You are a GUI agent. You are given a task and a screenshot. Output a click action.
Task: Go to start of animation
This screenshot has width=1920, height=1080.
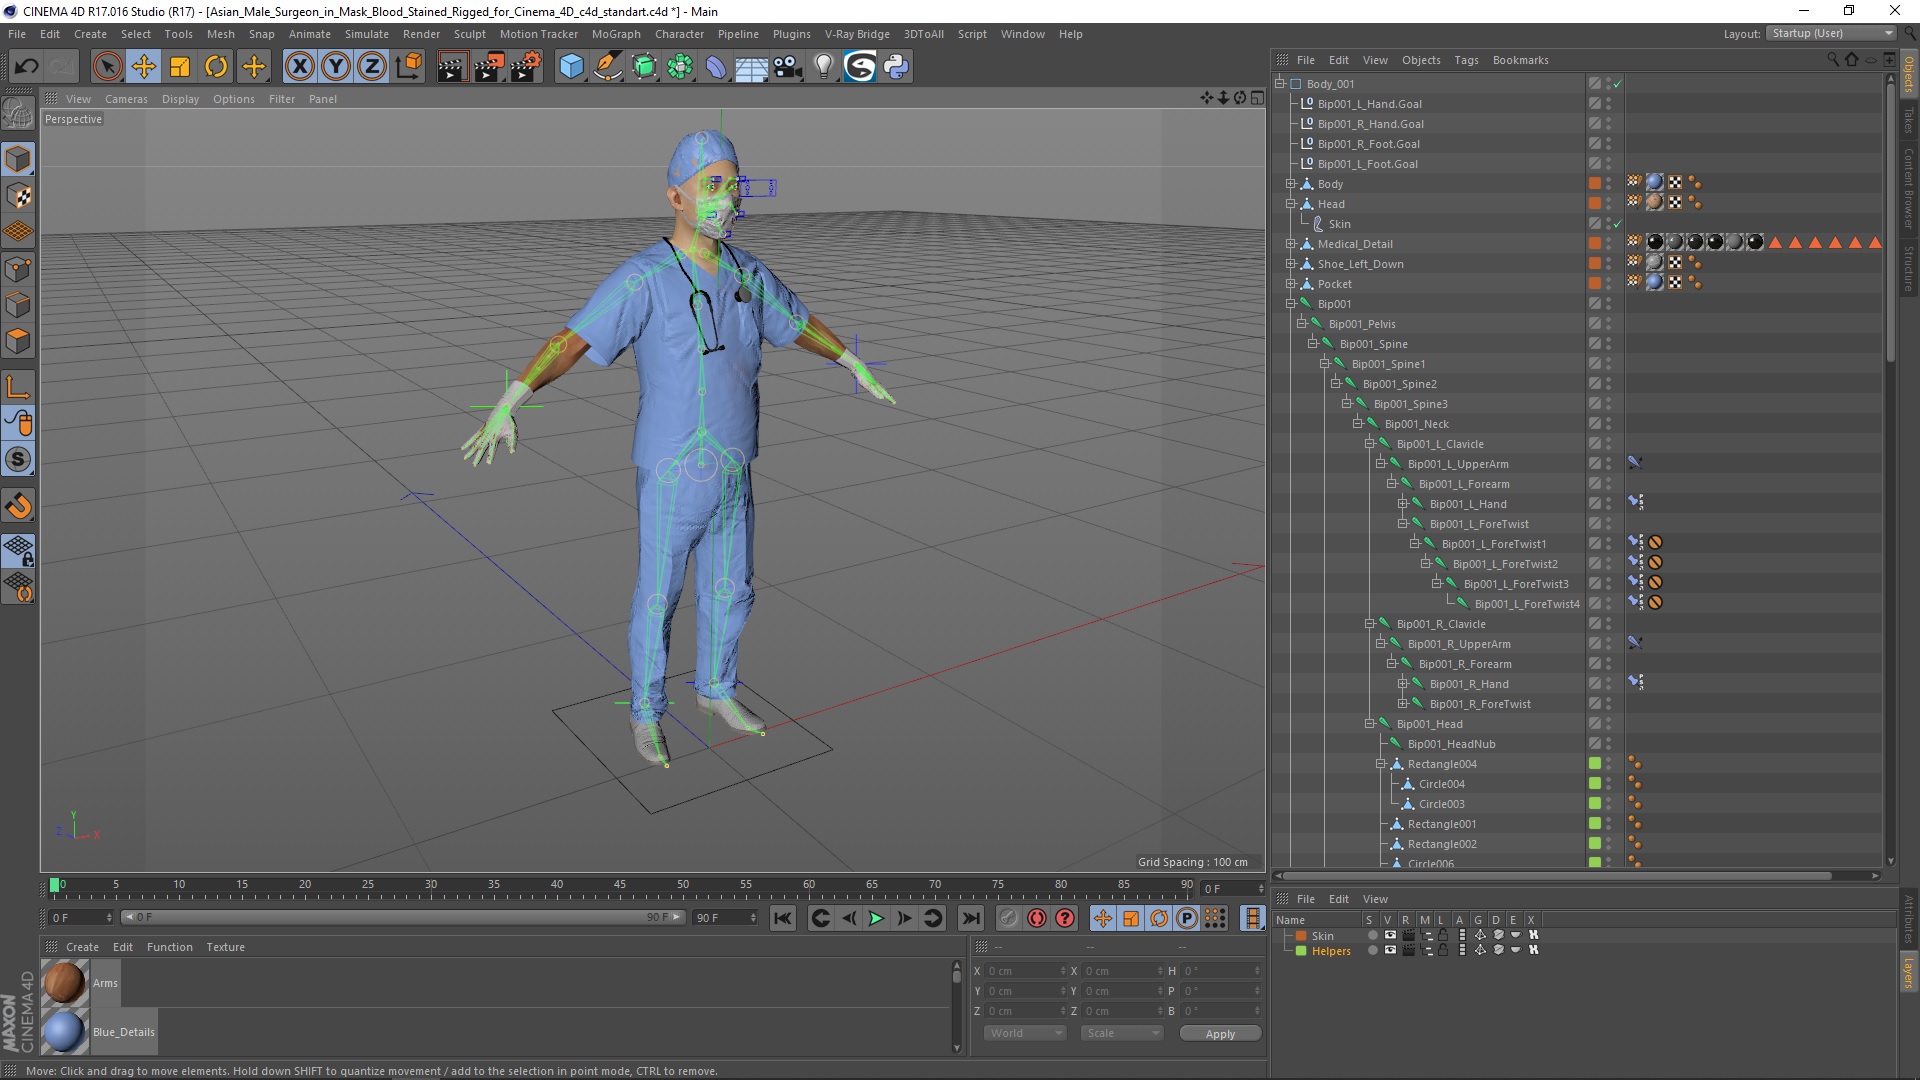pyautogui.click(x=783, y=918)
